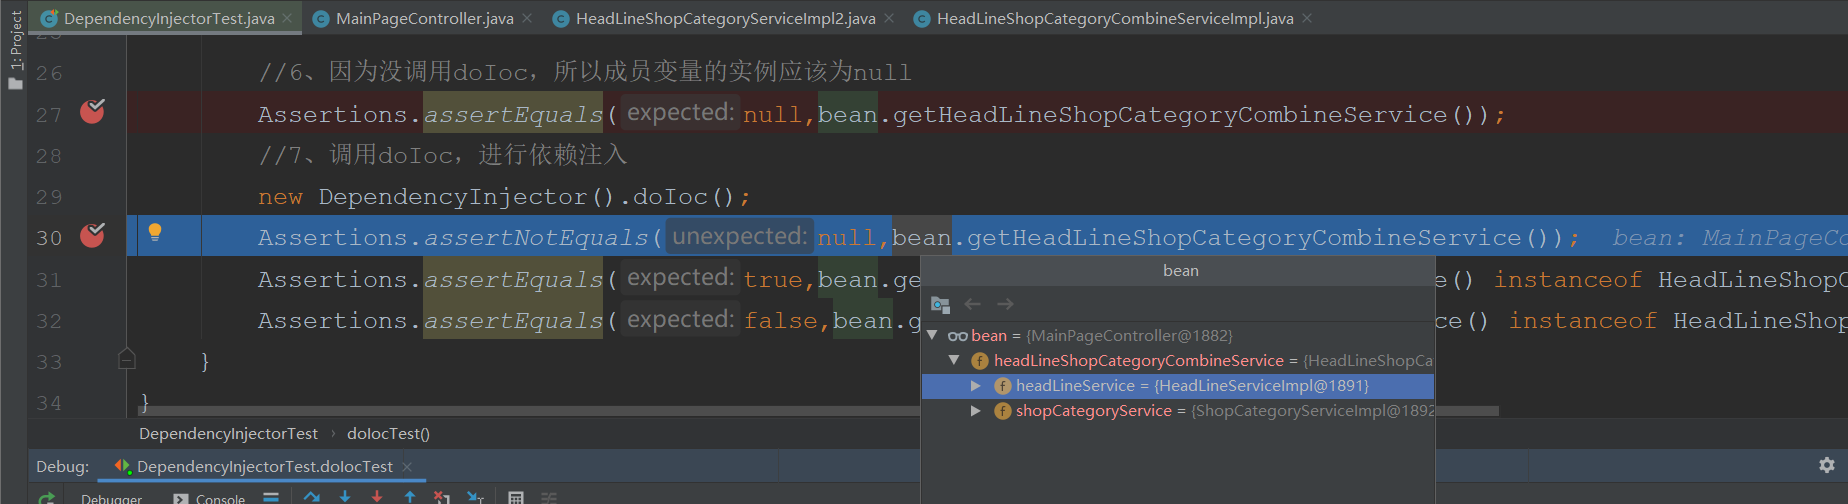The width and height of the screenshot is (1848, 504).
Task: Toggle the breakpoint on line 27
Action: (92, 111)
